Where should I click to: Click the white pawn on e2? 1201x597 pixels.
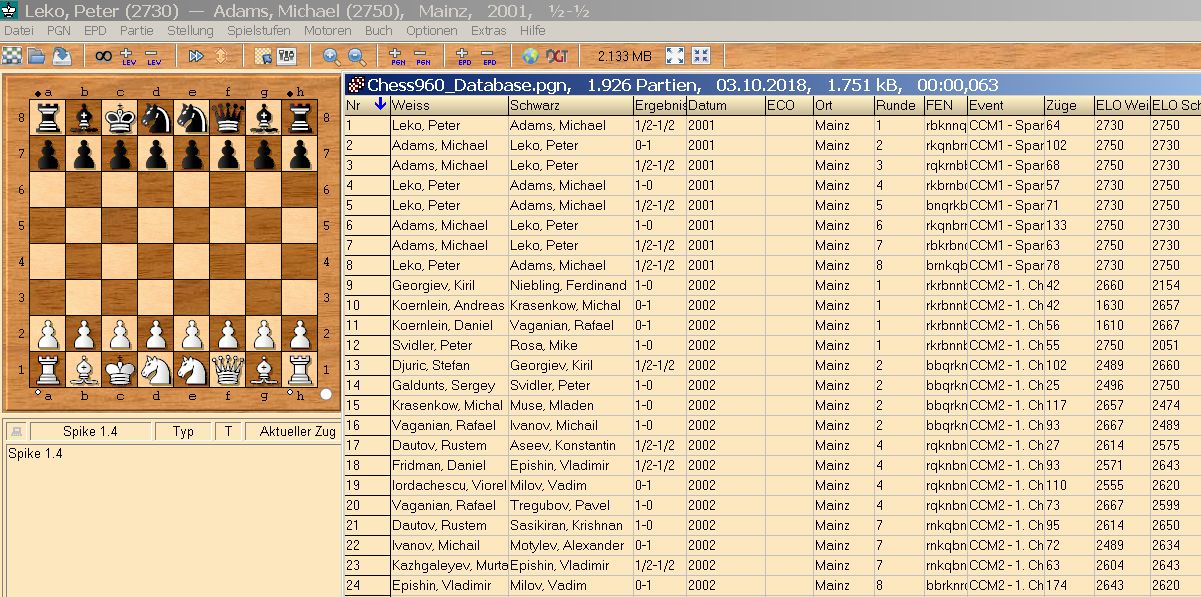(192, 333)
